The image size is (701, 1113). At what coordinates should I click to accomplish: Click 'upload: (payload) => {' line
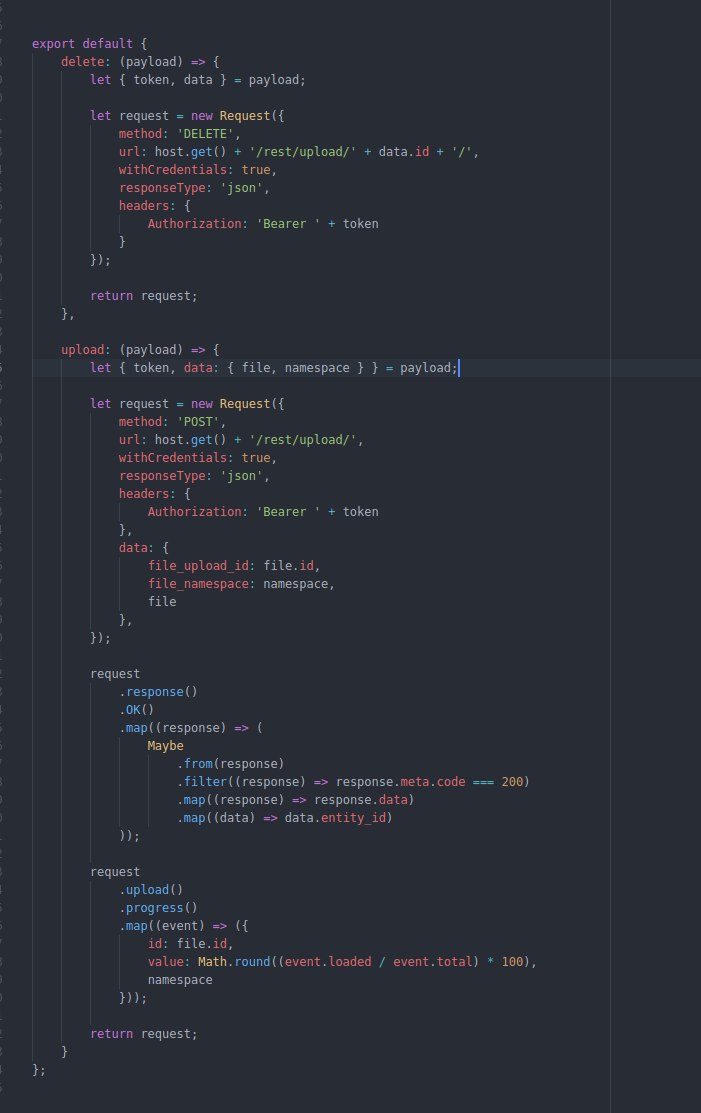tap(140, 350)
